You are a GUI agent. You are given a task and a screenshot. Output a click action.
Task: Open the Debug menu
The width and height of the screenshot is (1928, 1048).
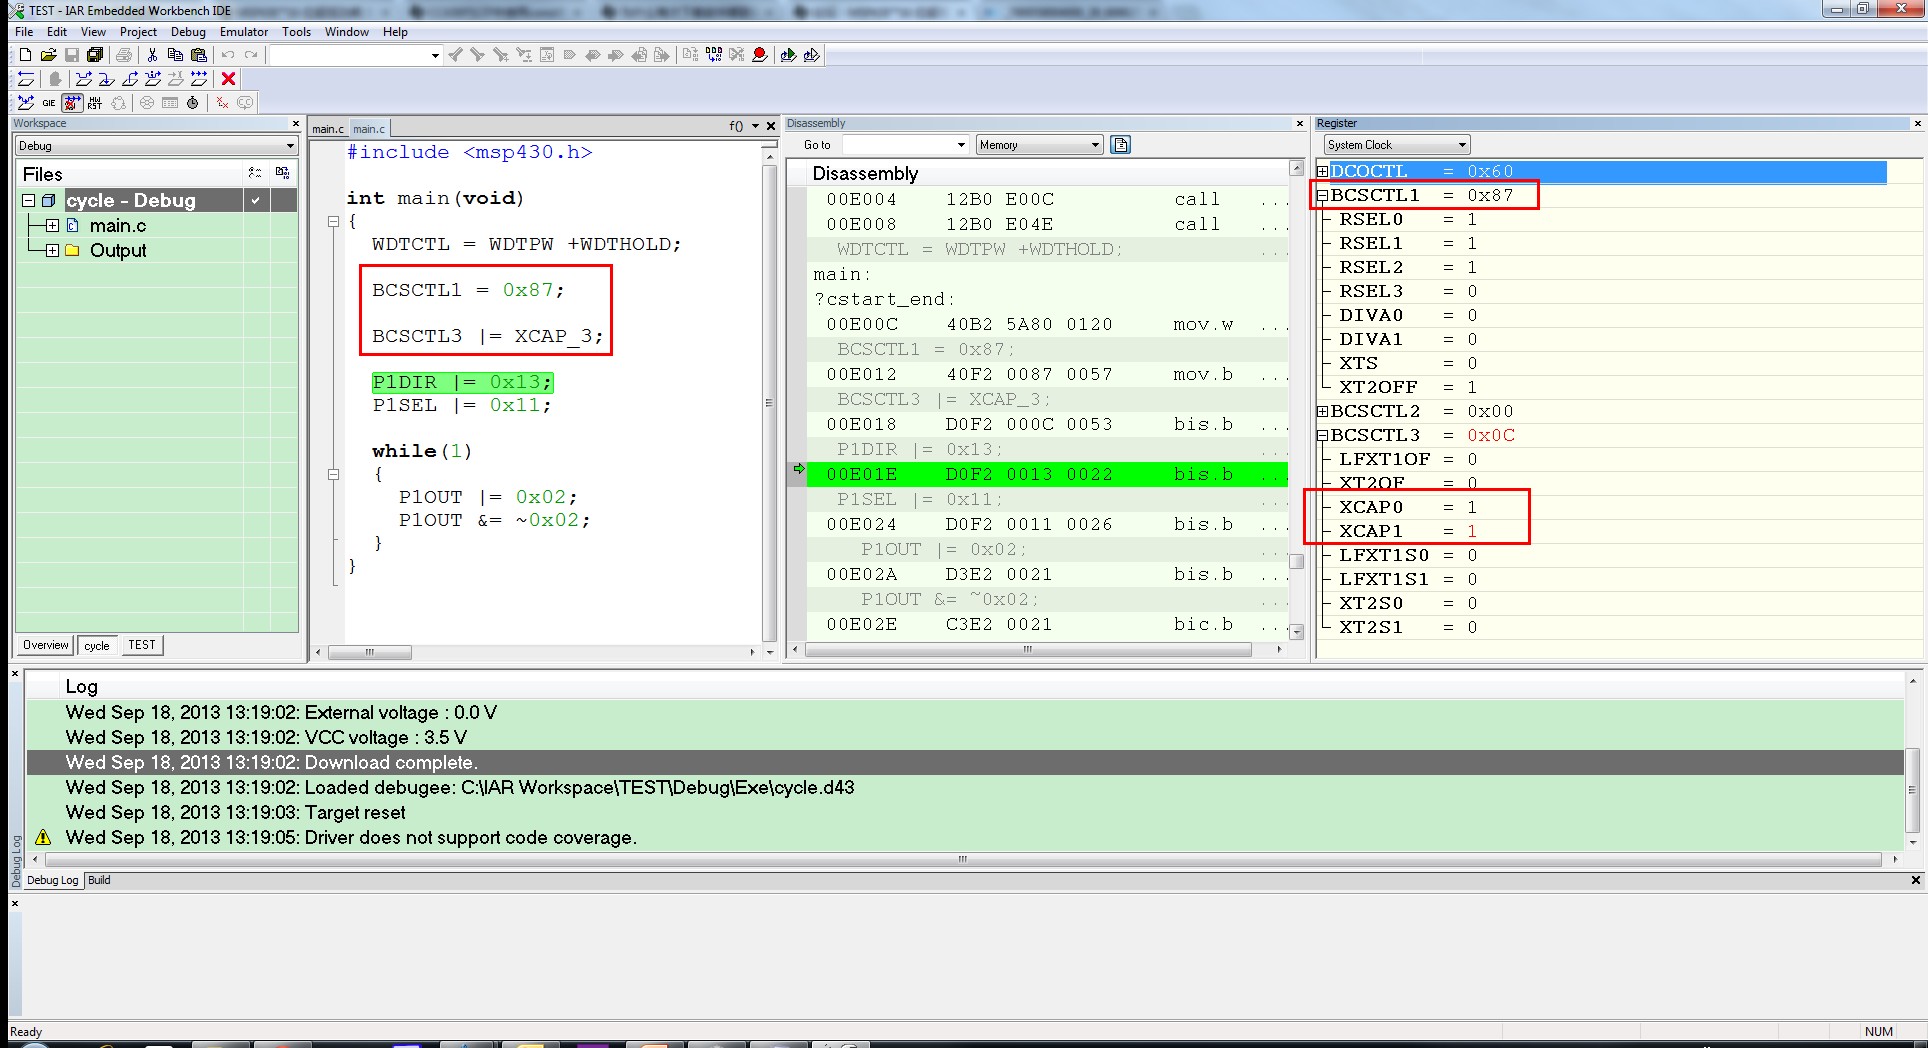coord(188,32)
